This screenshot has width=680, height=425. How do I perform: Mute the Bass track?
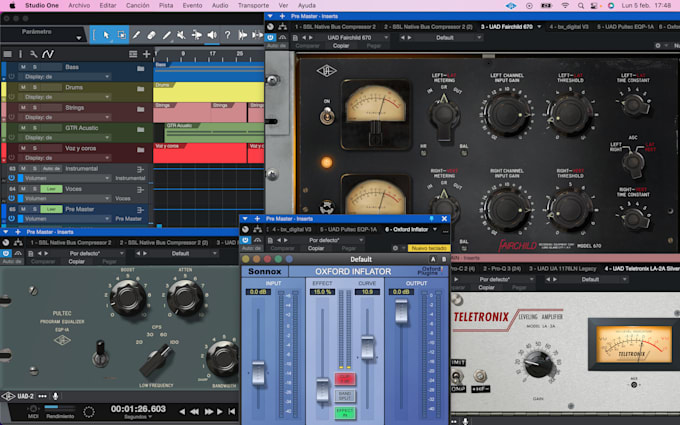(23, 67)
